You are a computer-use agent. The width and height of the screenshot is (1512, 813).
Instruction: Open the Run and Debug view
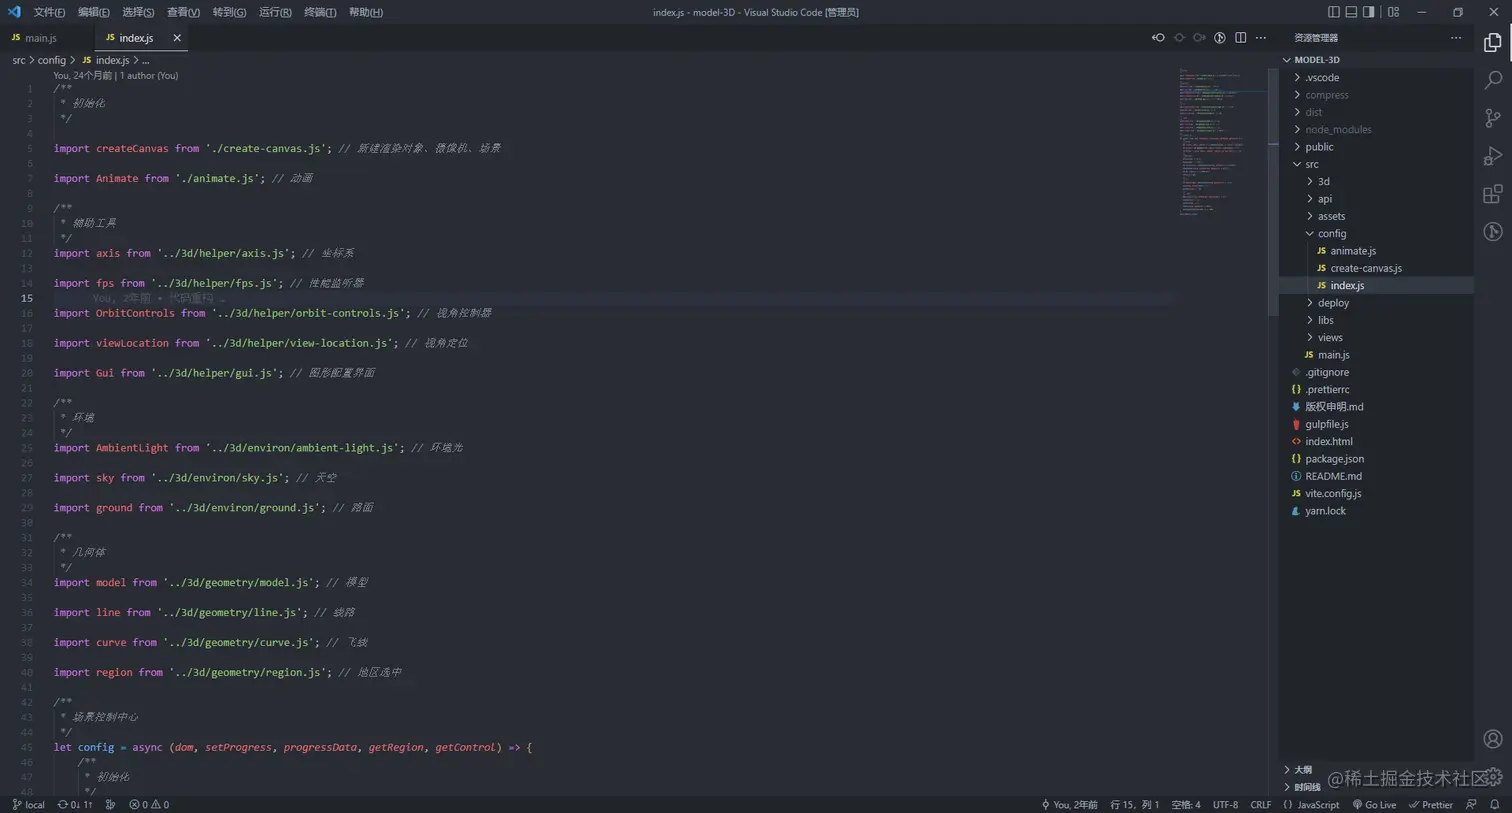pos(1492,156)
